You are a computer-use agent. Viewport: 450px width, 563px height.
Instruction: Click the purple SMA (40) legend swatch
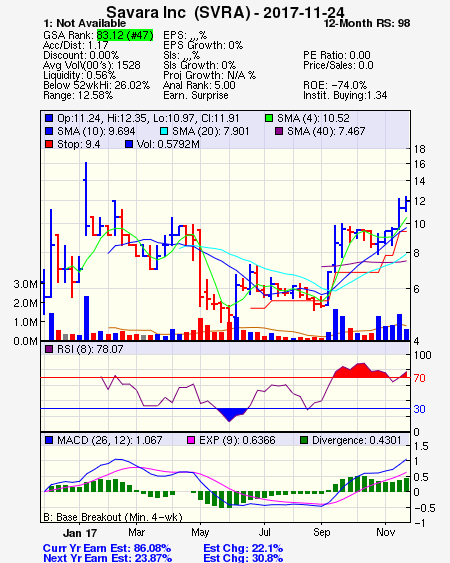[279, 131]
